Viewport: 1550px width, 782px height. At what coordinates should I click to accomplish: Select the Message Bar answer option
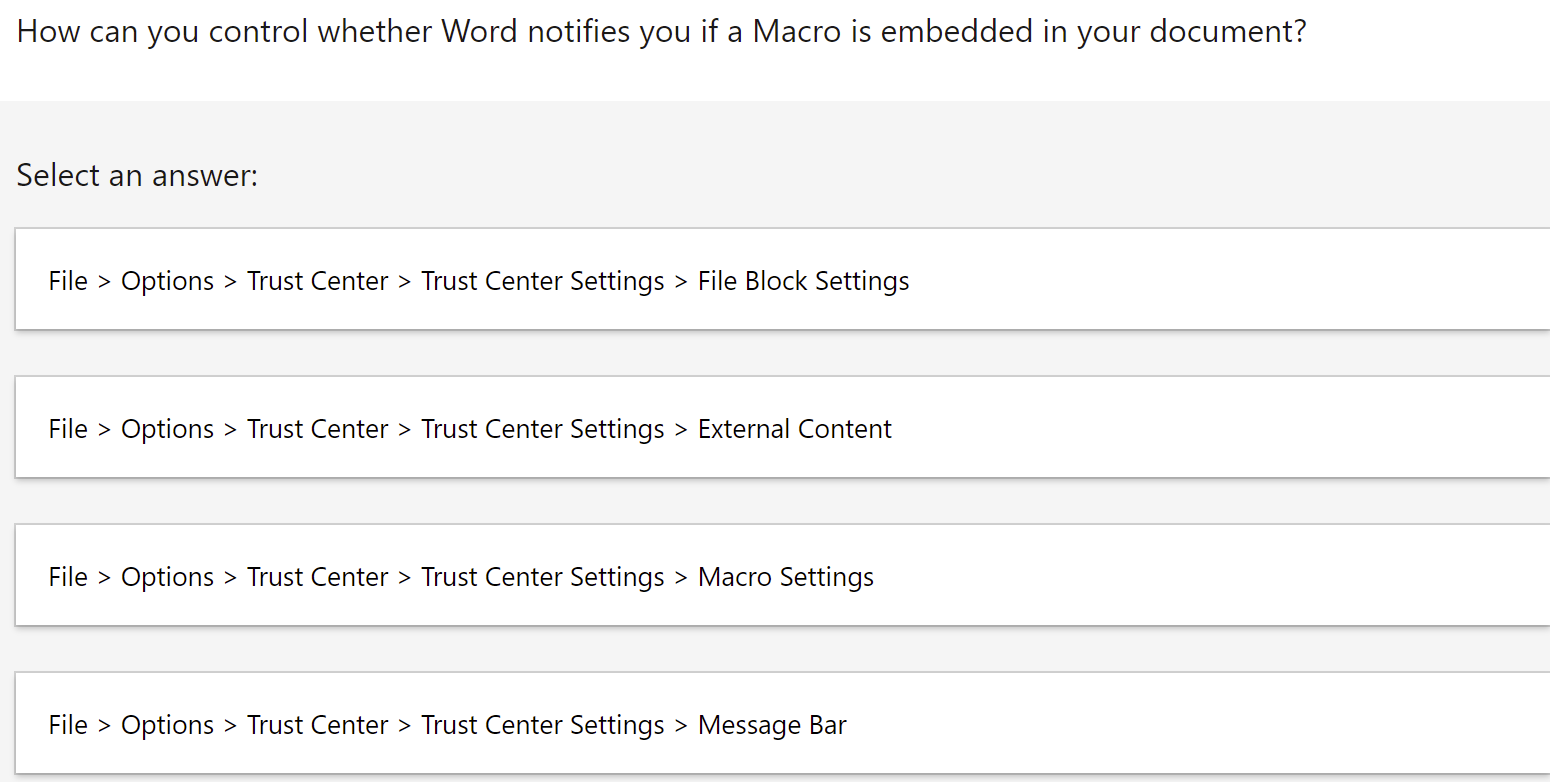tap(780, 724)
